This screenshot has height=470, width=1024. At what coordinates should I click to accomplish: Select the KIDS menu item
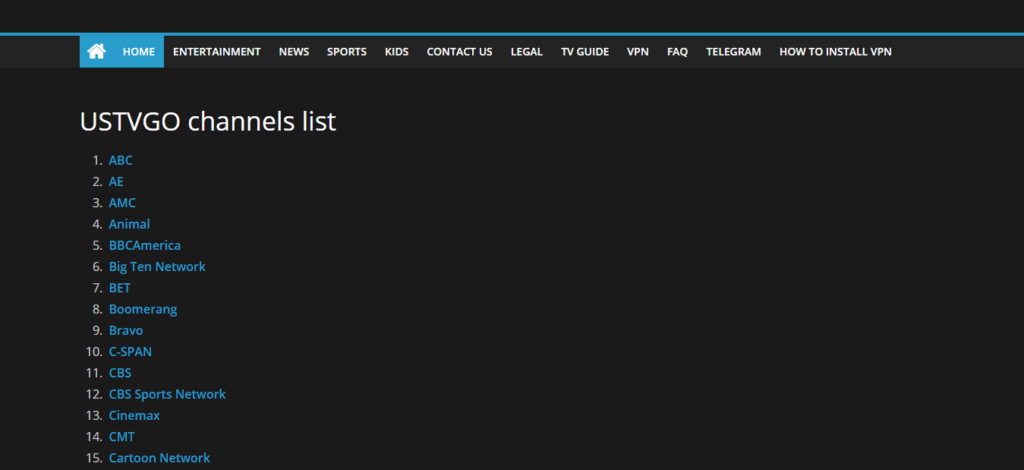(396, 52)
